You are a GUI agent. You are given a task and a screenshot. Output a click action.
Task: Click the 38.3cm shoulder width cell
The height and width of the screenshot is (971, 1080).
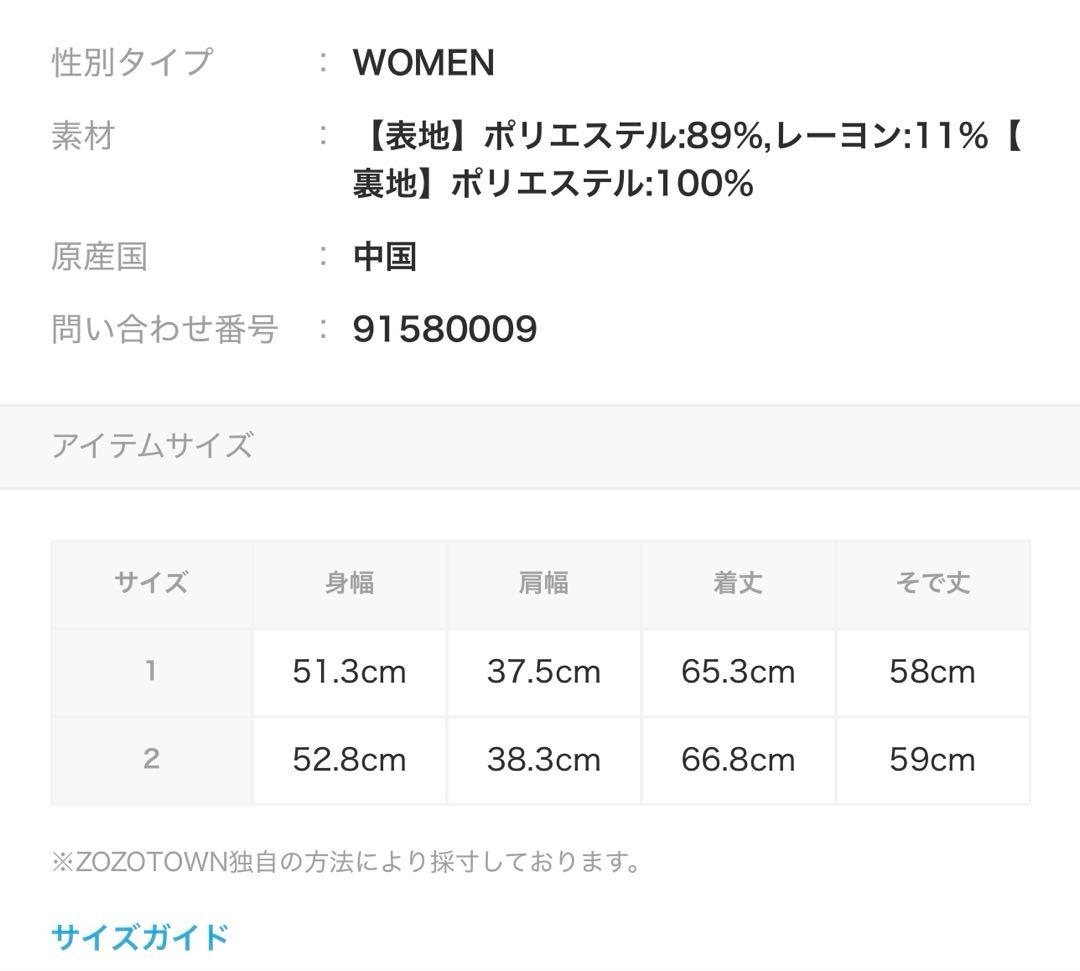[x=543, y=760]
